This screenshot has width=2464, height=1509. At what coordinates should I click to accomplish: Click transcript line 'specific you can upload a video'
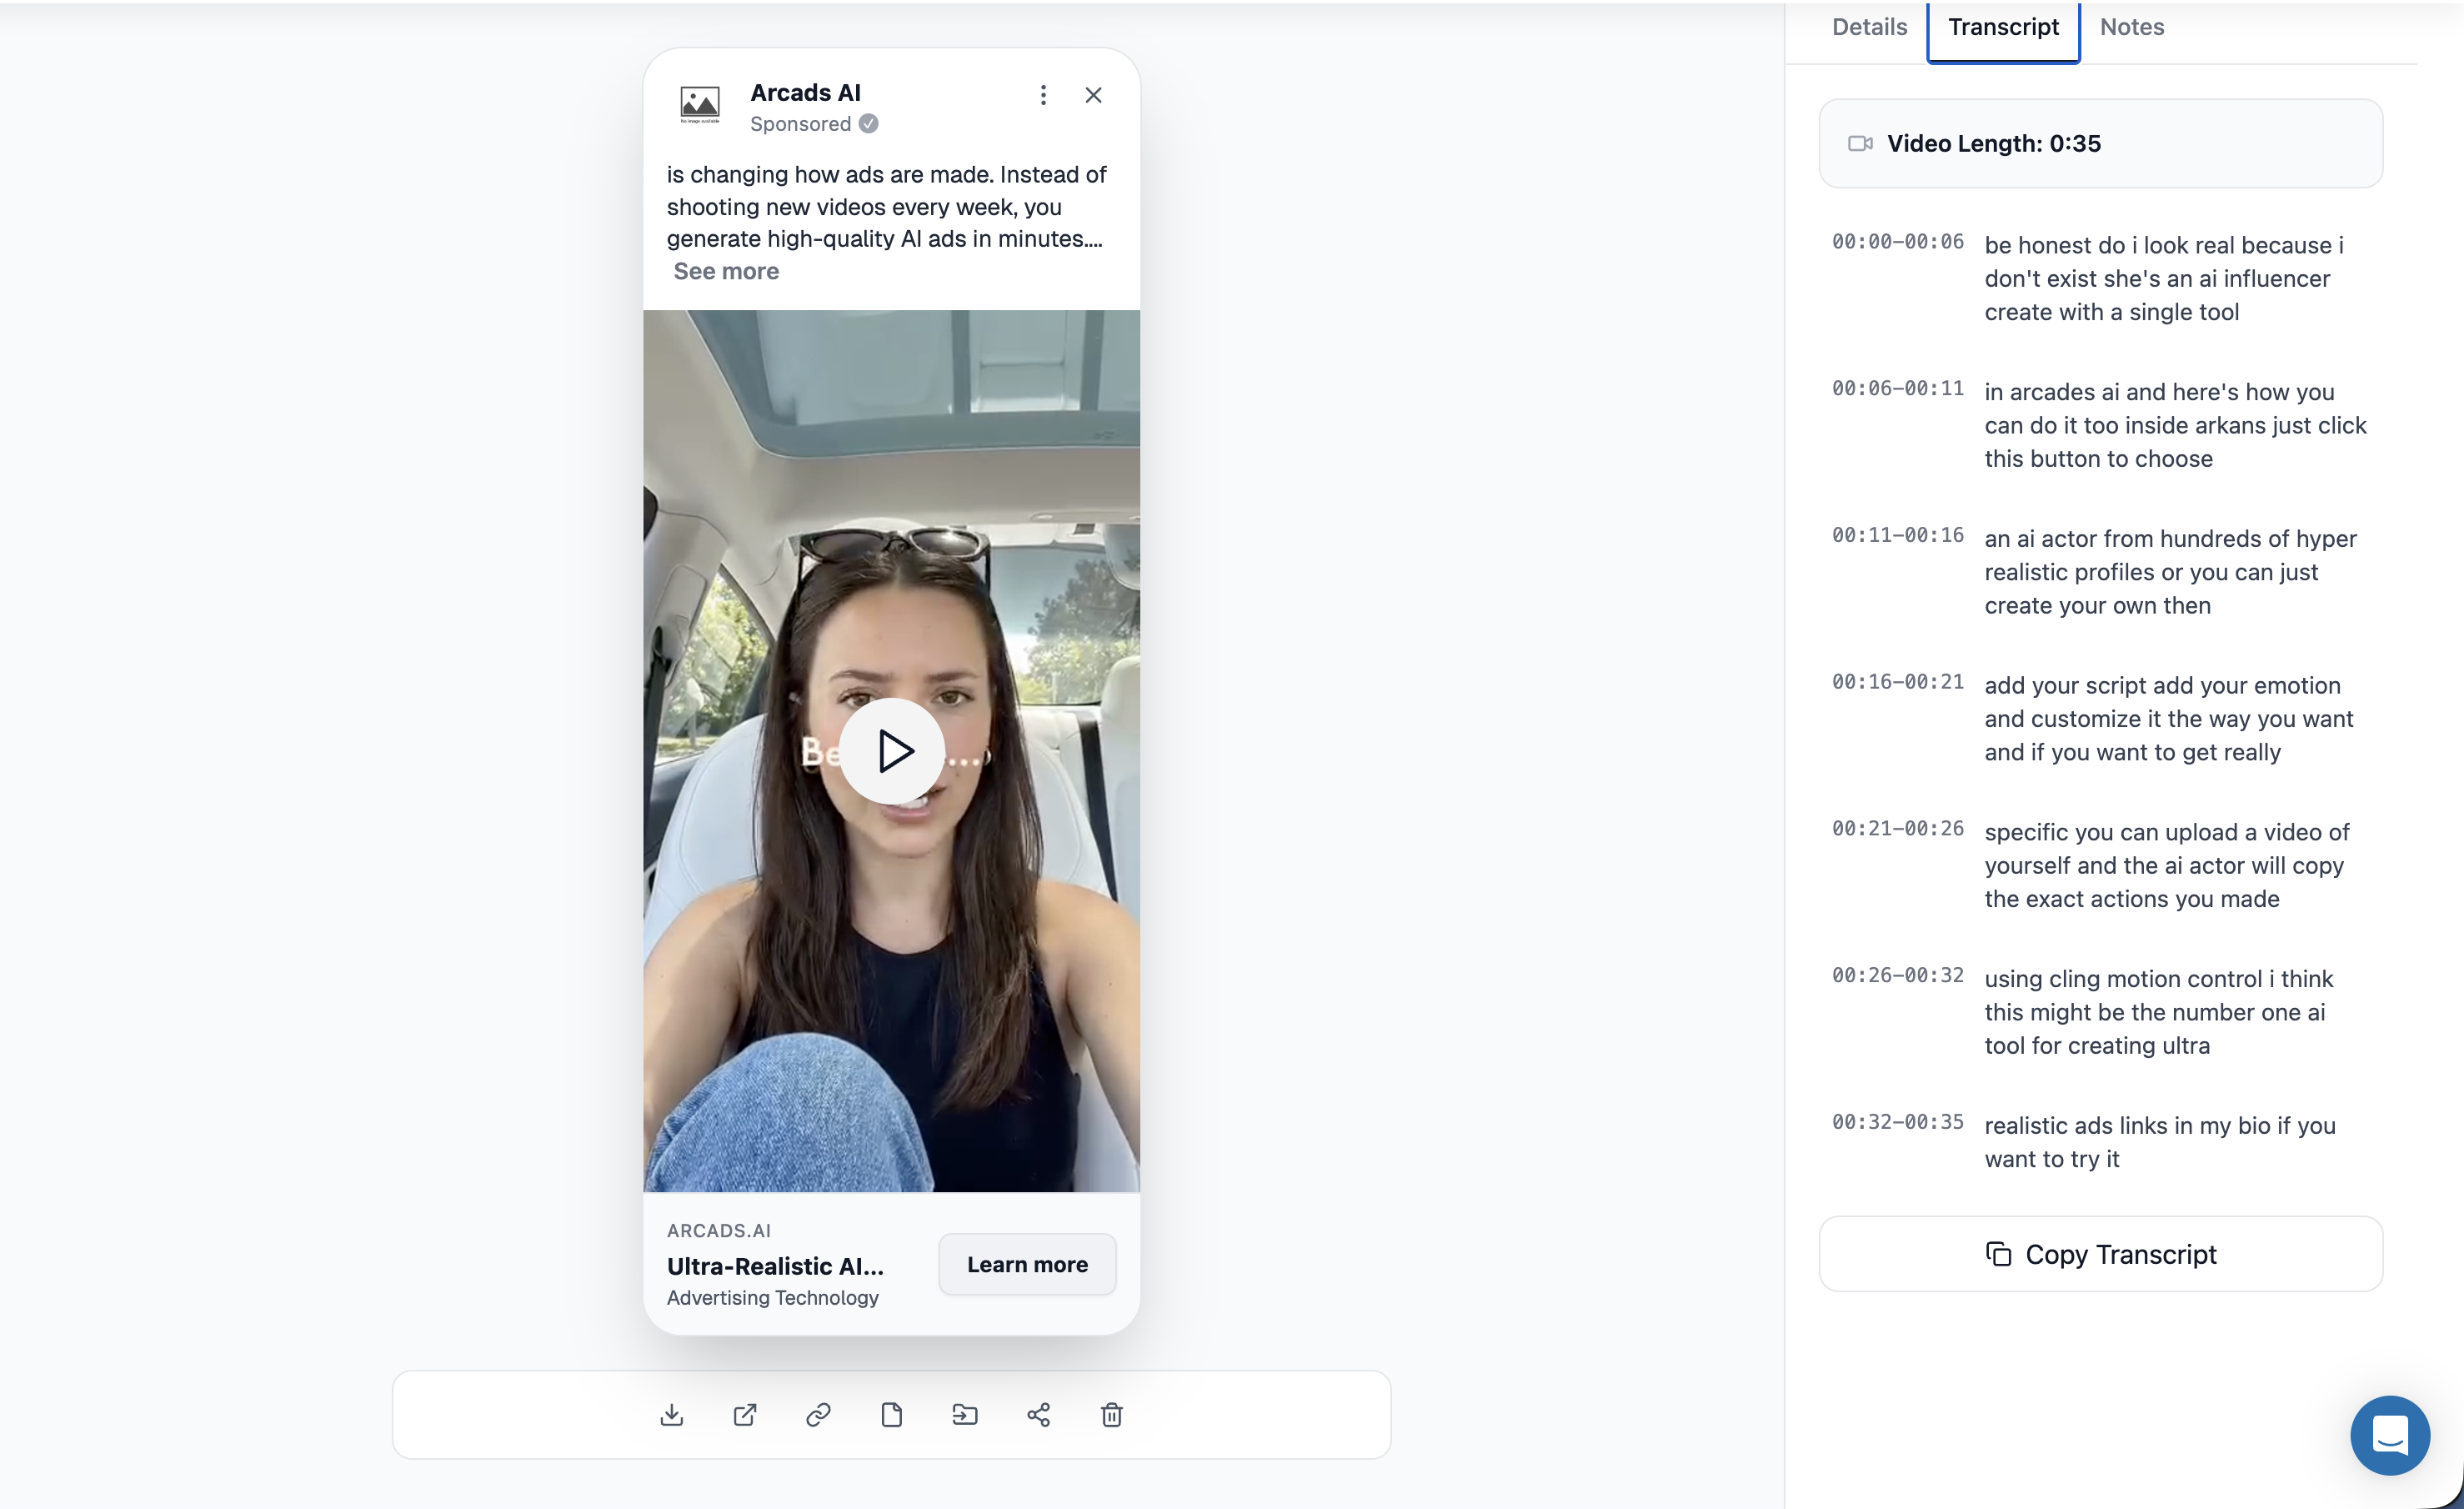(2166, 865)
